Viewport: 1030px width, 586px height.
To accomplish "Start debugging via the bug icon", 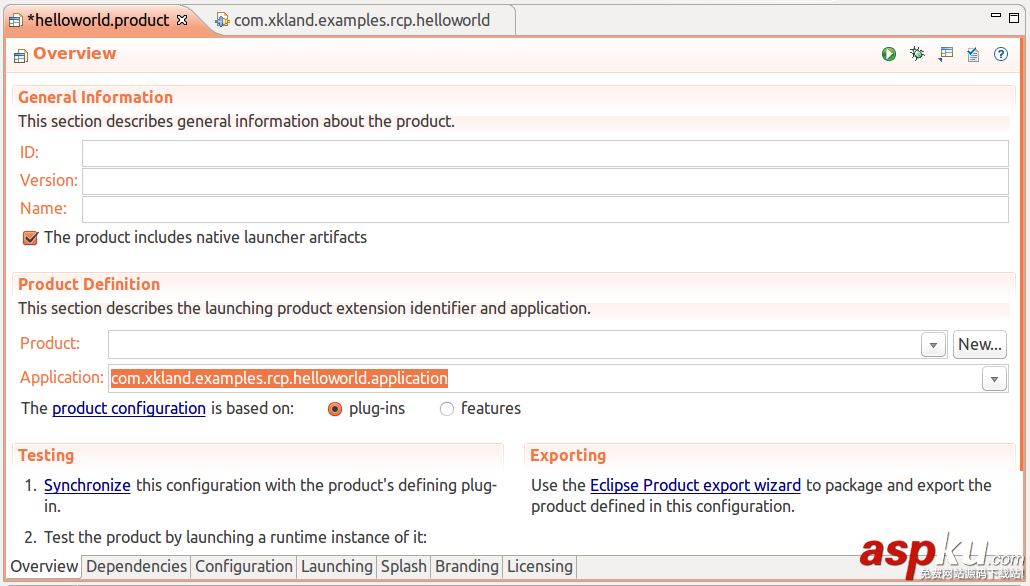I will (917, 54).
